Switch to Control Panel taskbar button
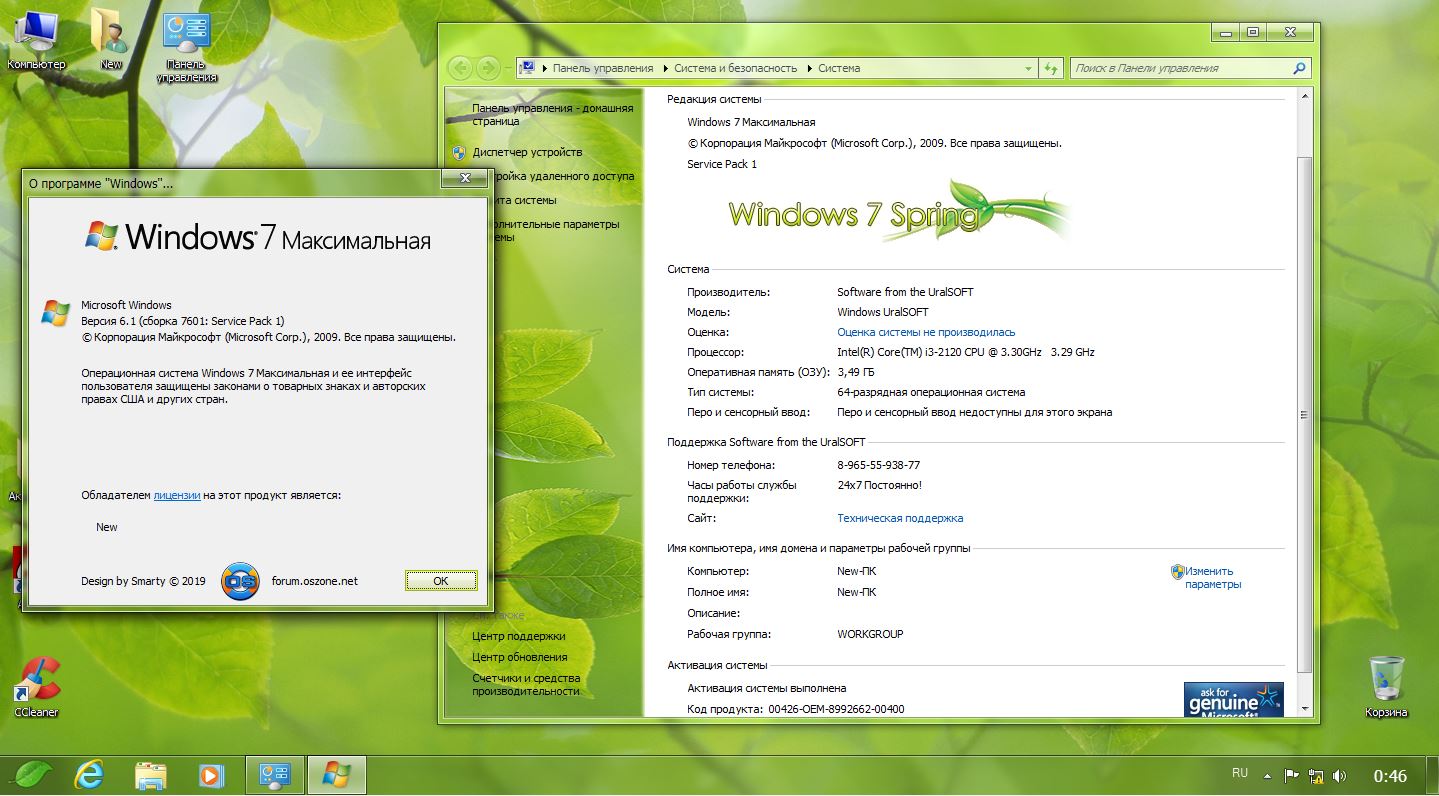 [274, 775]
